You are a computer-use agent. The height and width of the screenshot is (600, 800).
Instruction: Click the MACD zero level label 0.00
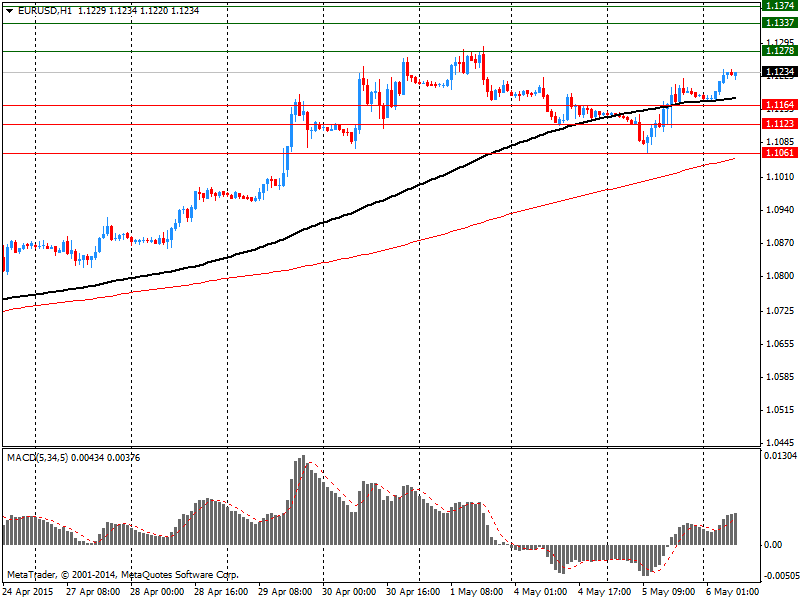(773, 545)
